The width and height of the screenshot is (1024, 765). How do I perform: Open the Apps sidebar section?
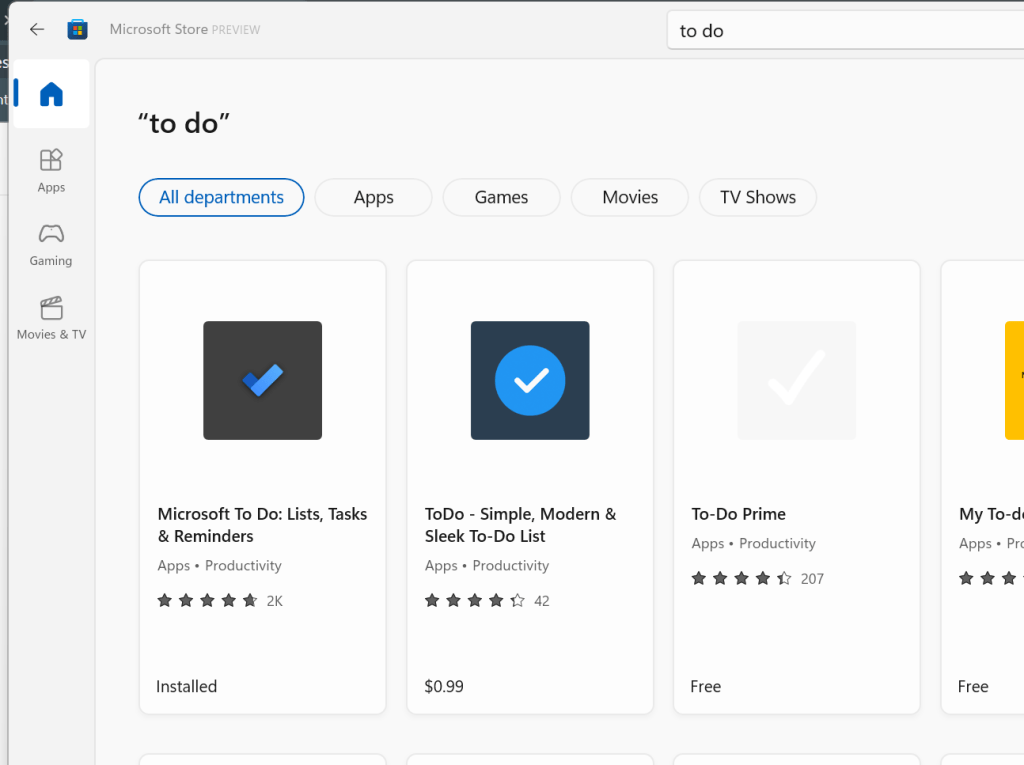[x=51, y=170]
